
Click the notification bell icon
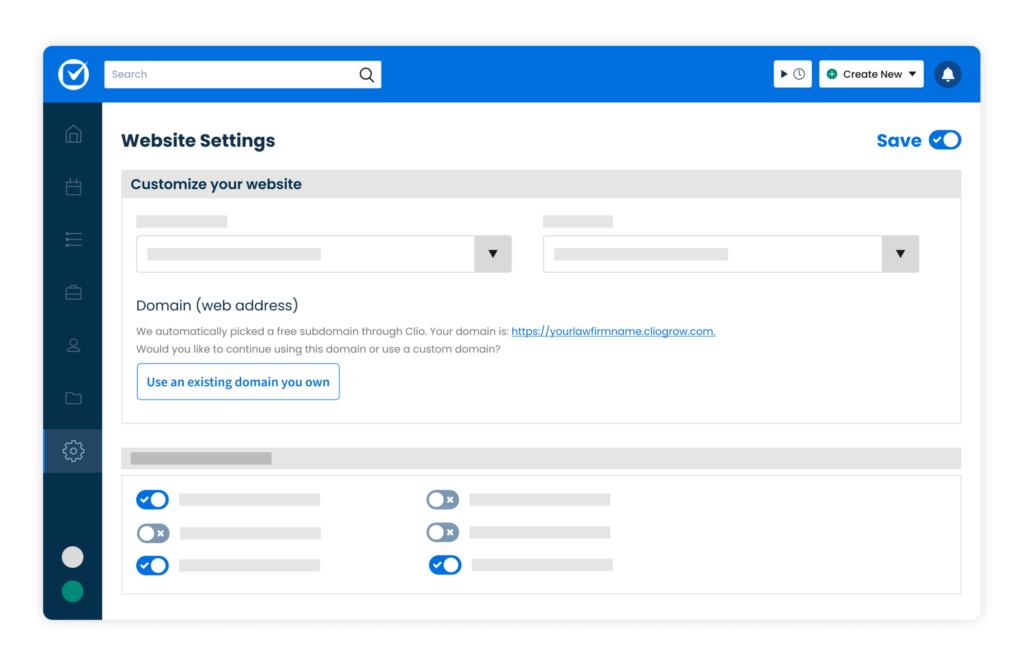click(948, 74)
